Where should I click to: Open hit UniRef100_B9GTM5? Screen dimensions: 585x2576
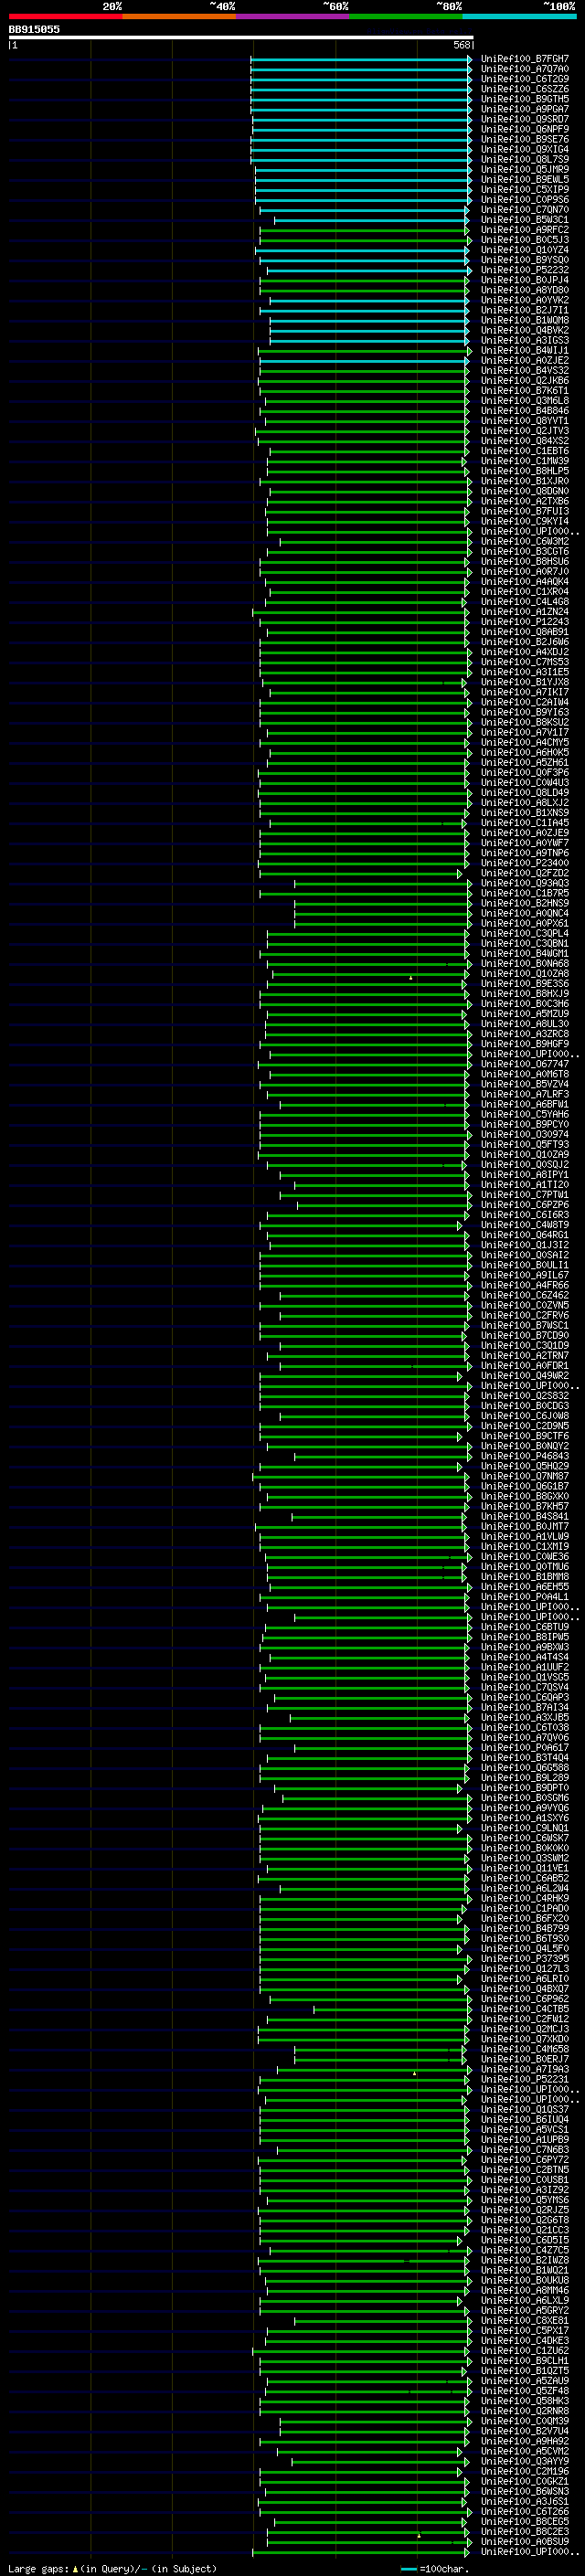pos(525,99)
